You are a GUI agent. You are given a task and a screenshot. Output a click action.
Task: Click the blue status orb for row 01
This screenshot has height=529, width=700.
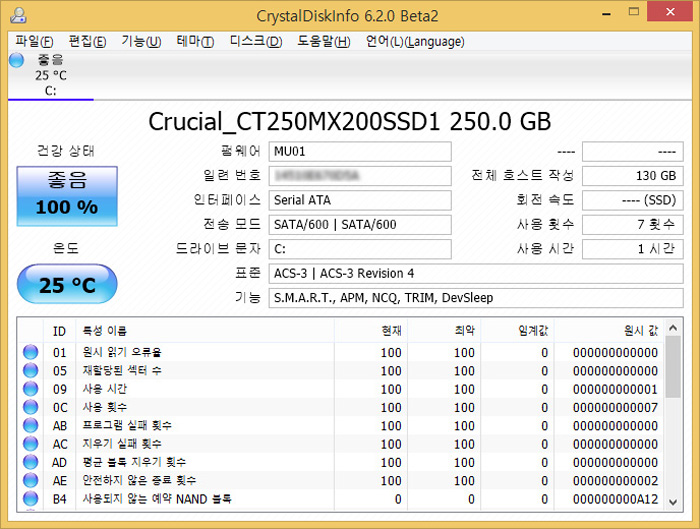(x=30, y=353)
